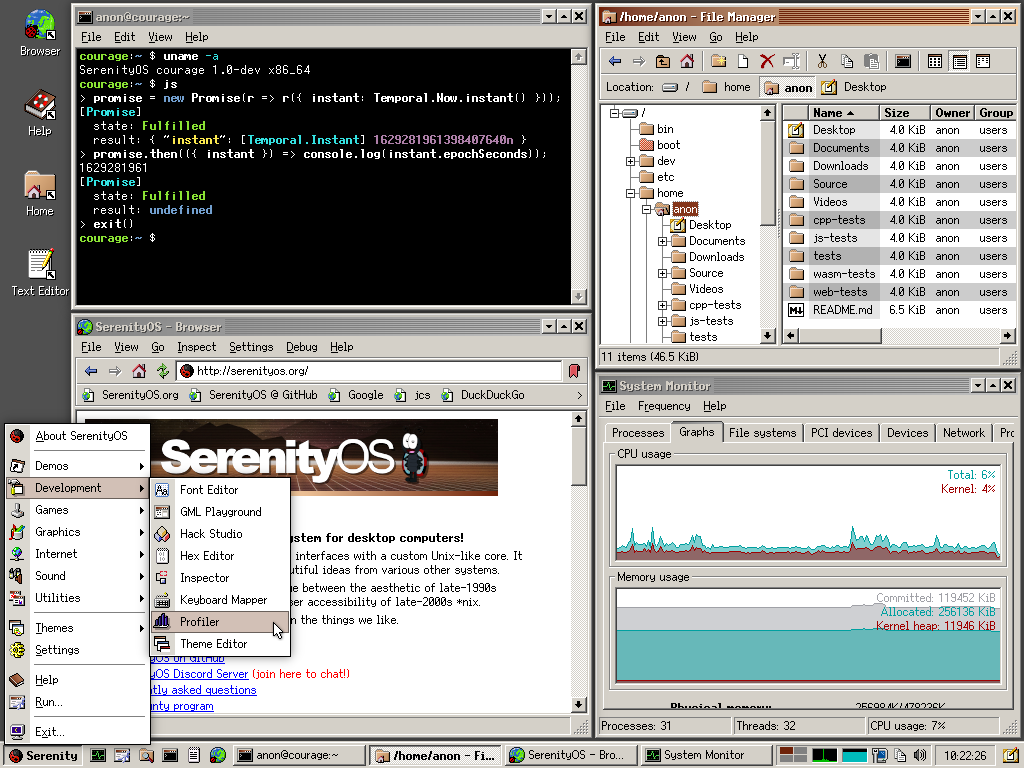Switch File Manager to table view
1024x768 pixels.
959,61
